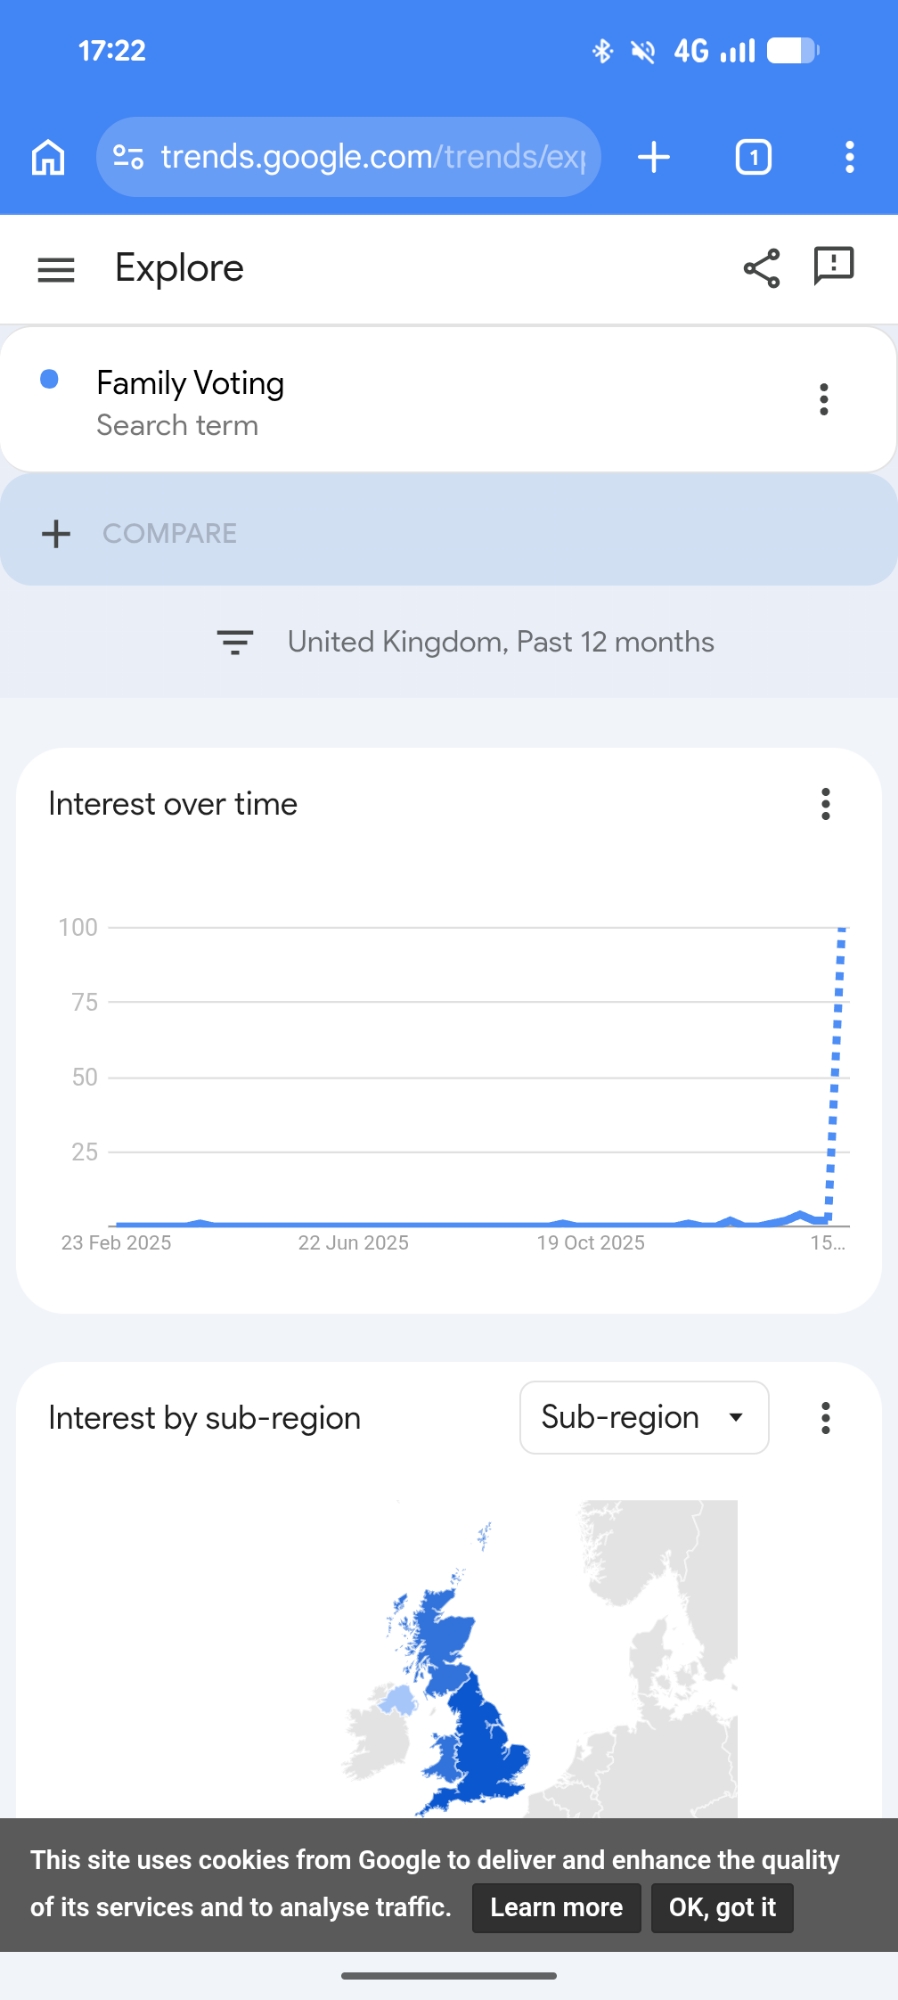Image resolution: width=898 pixels, height=2000 pixels.
Task: Open Family Voting search term options
Action: [x=824, y=399]
